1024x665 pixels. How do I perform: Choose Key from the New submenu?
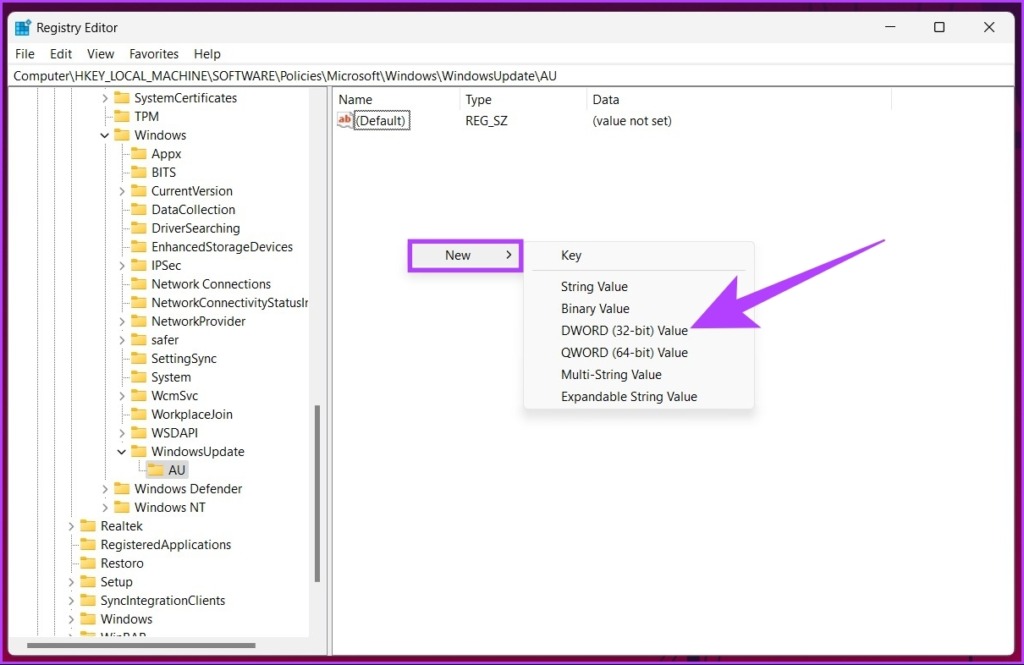point(571,255)
